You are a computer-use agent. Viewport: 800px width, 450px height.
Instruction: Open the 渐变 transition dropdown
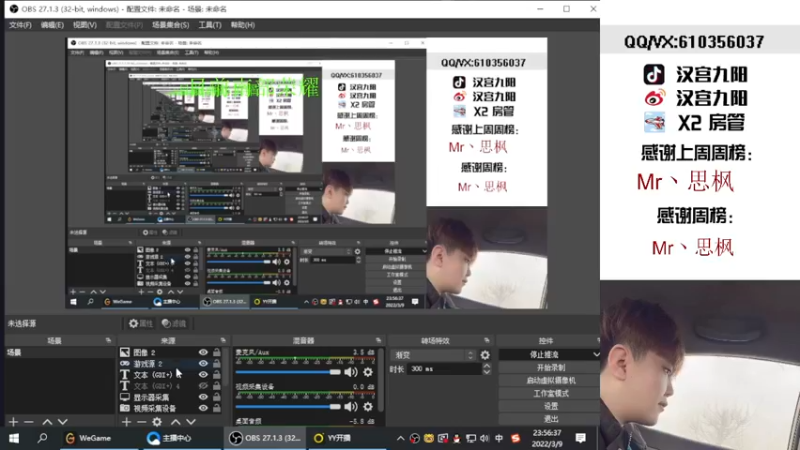coord(433,355)
